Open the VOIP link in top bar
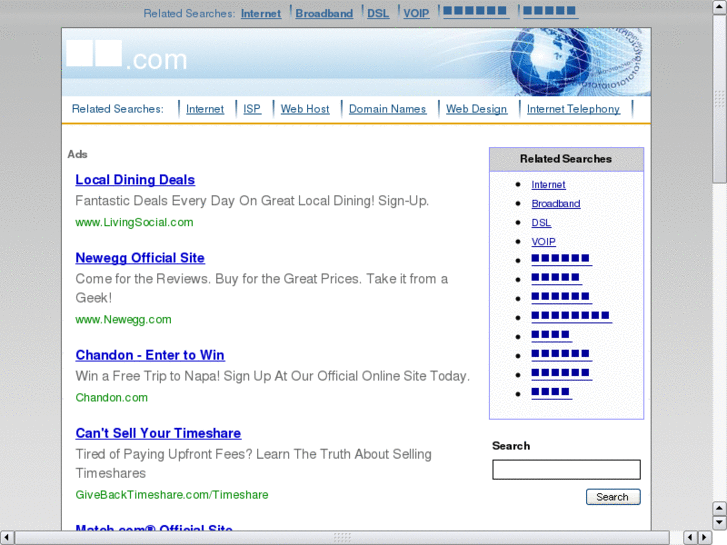The image size is (727, 545). (416, 13)
